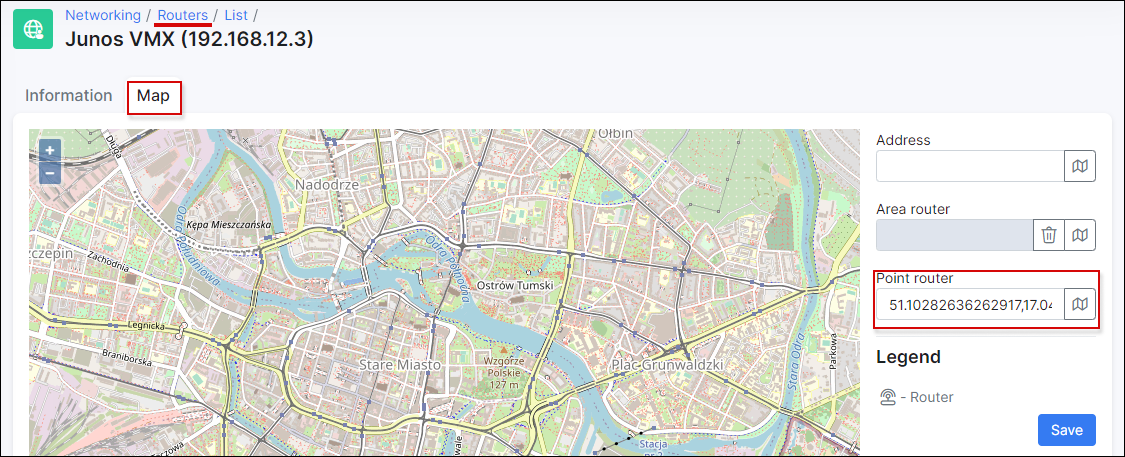This screenshot has height=457, width=1125.
Task: Open the Networking breadcrumb link
Action: pyautogui.click(x=103, y=15)
